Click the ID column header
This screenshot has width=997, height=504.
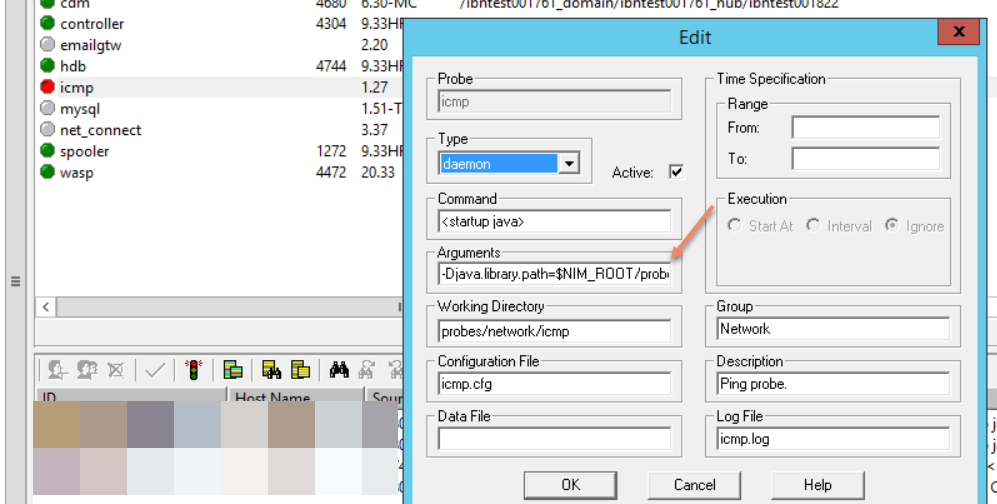point(131,397)
